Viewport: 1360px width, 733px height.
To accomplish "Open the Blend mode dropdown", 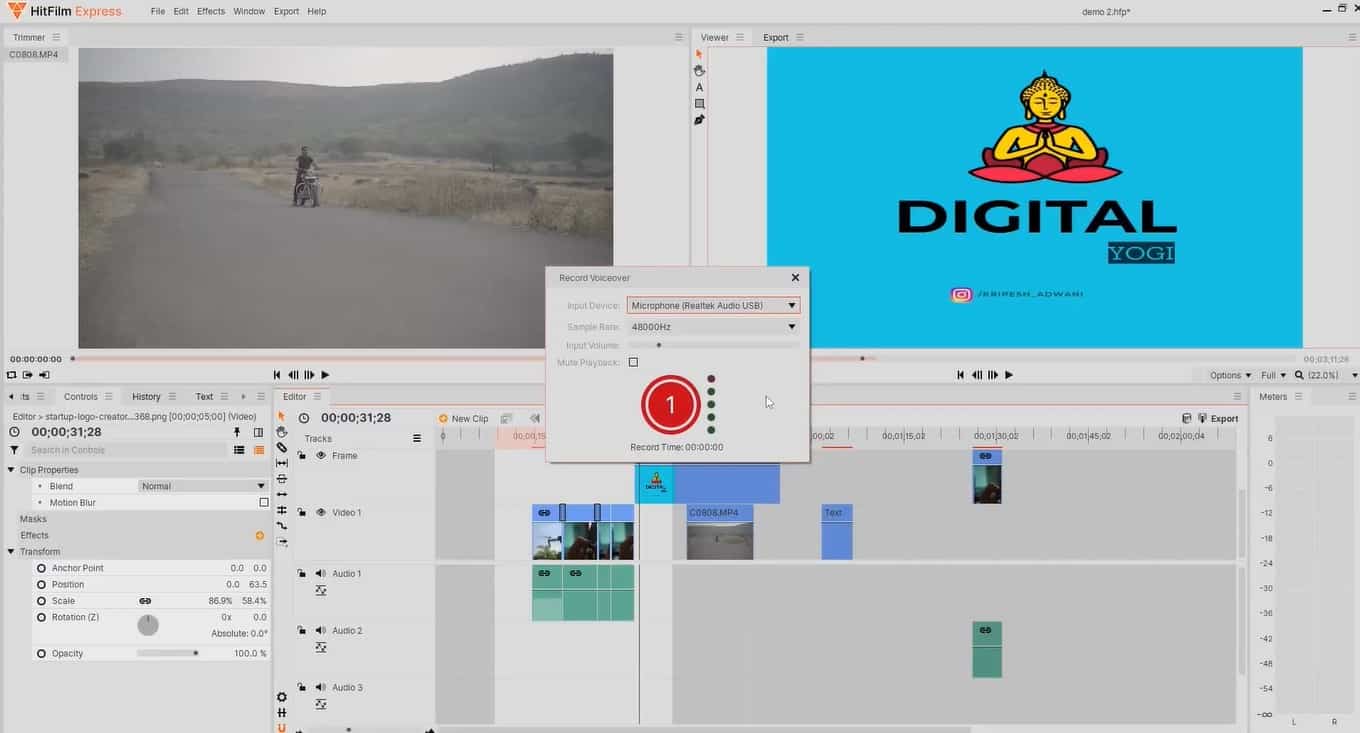I will pyautogui.click(x=203, y=487).
